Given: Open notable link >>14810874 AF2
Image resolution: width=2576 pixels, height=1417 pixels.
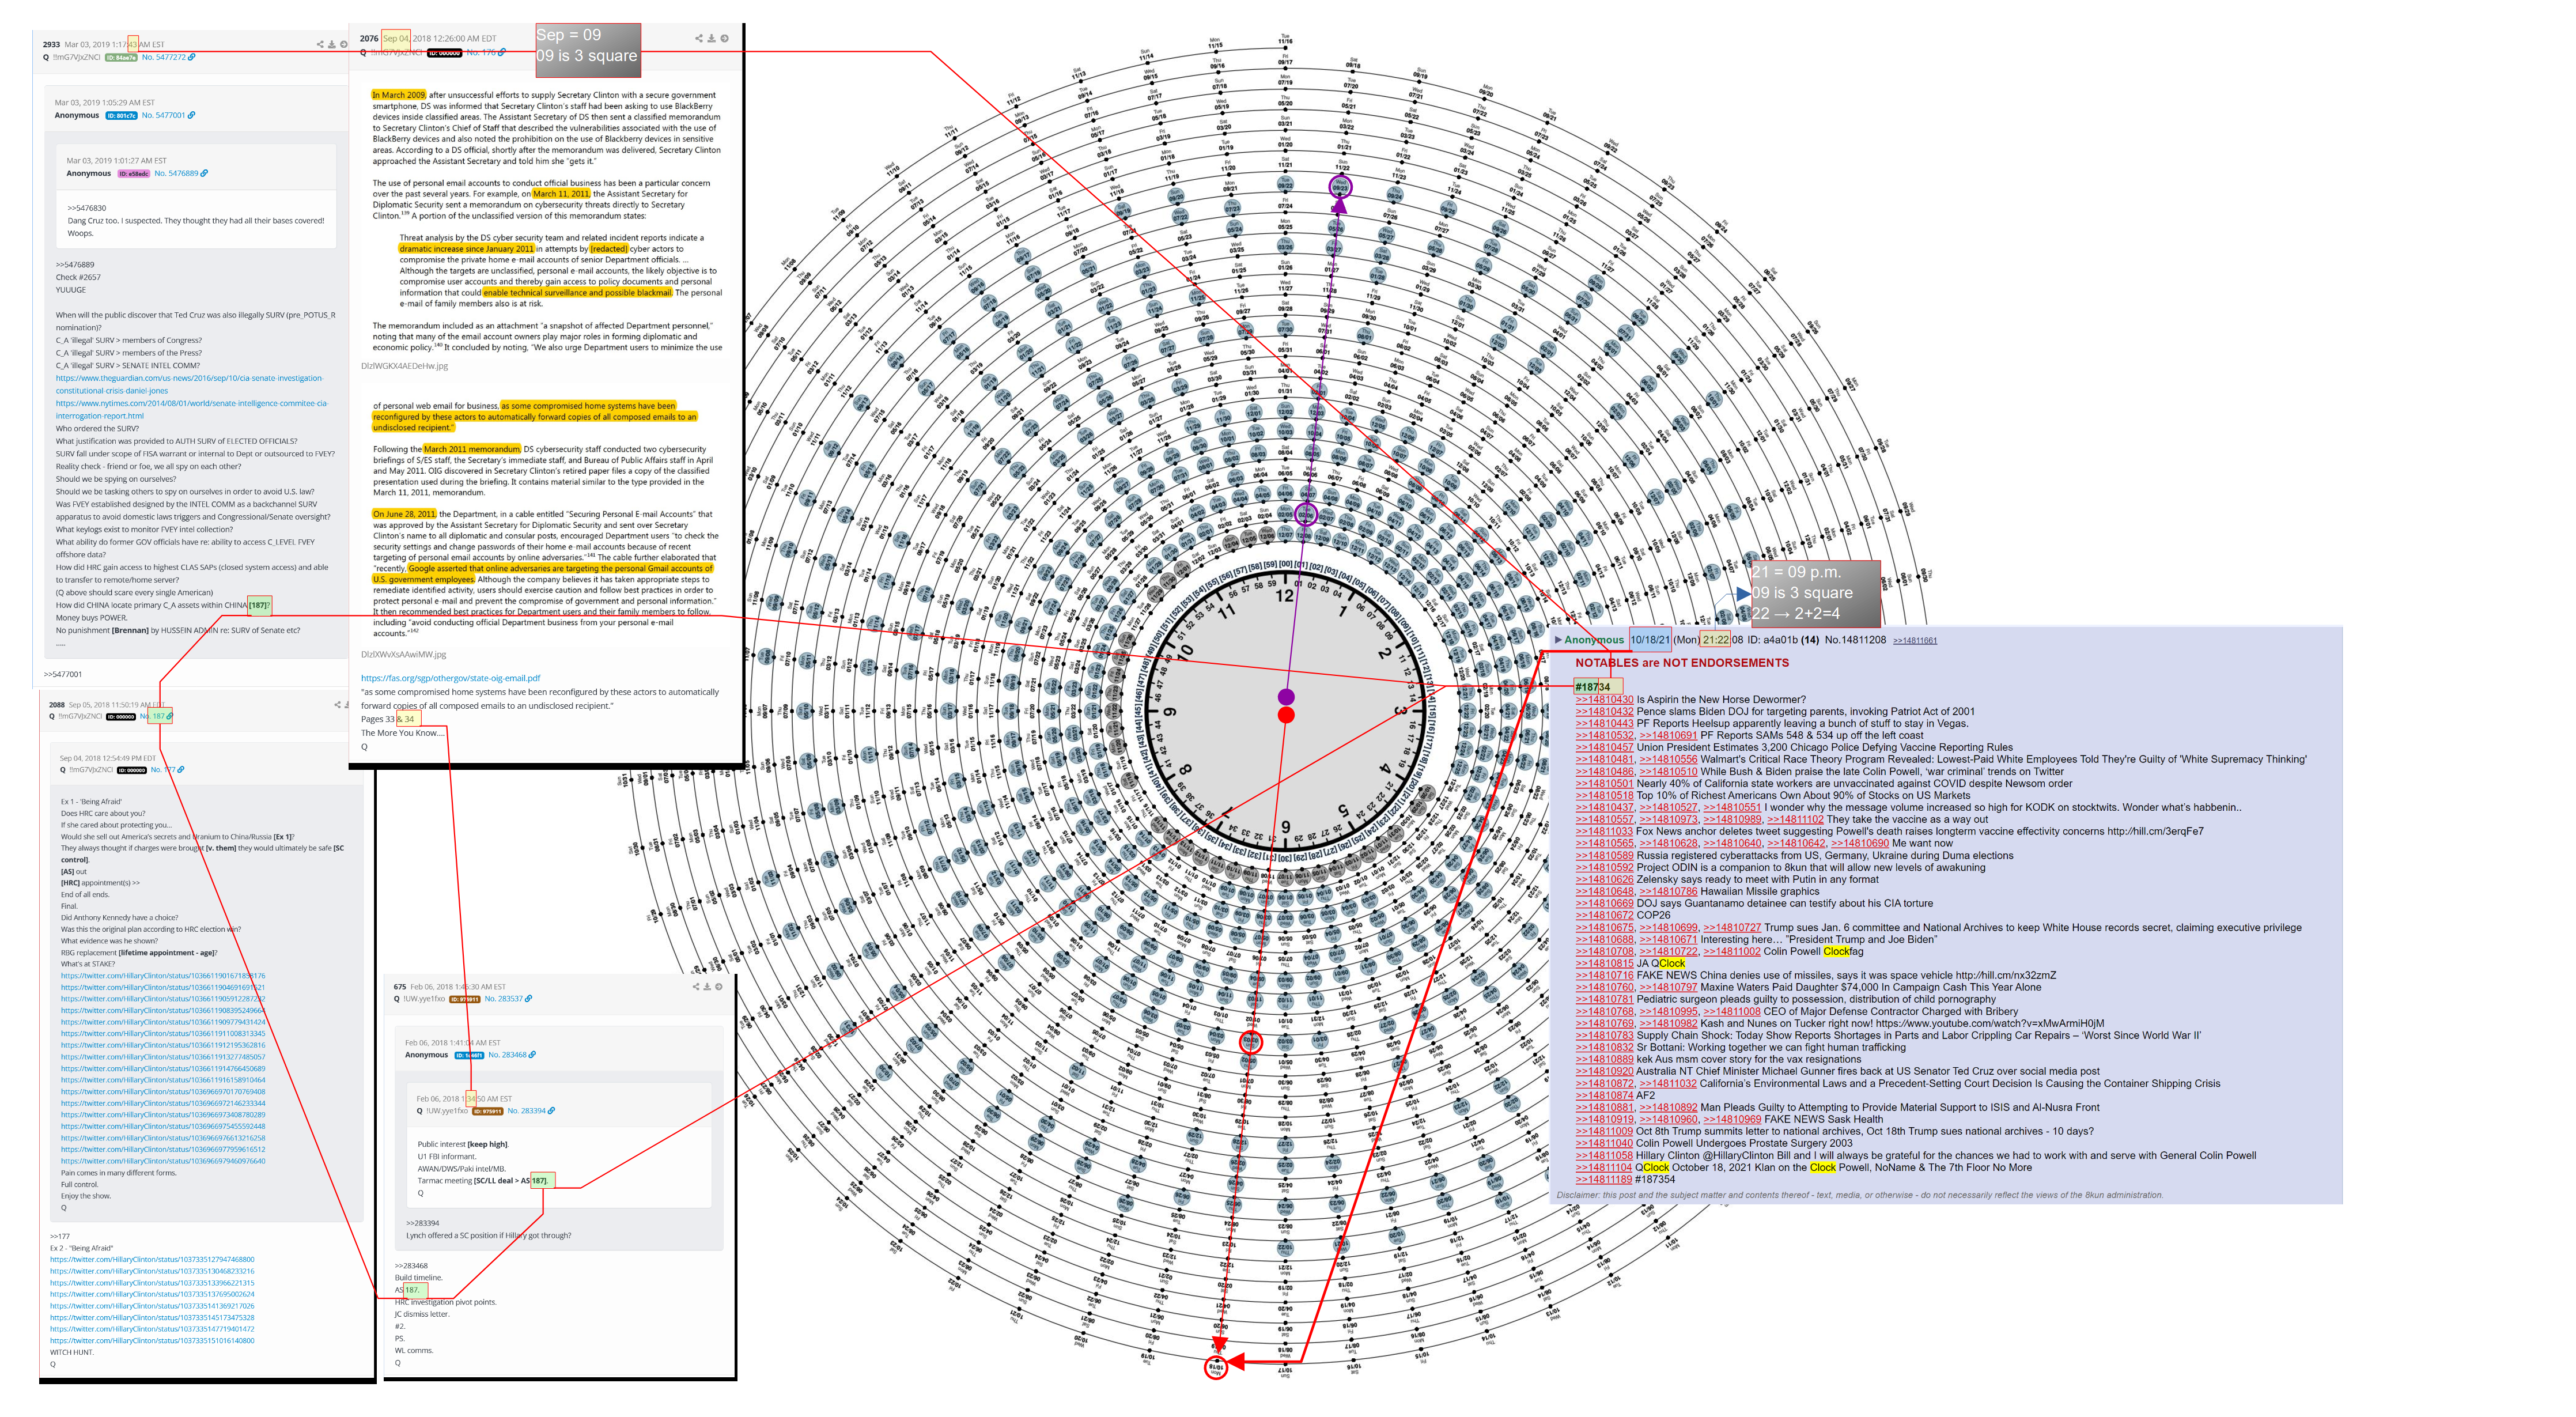Looking at the screenshot, I should tap(1604, 1095).
